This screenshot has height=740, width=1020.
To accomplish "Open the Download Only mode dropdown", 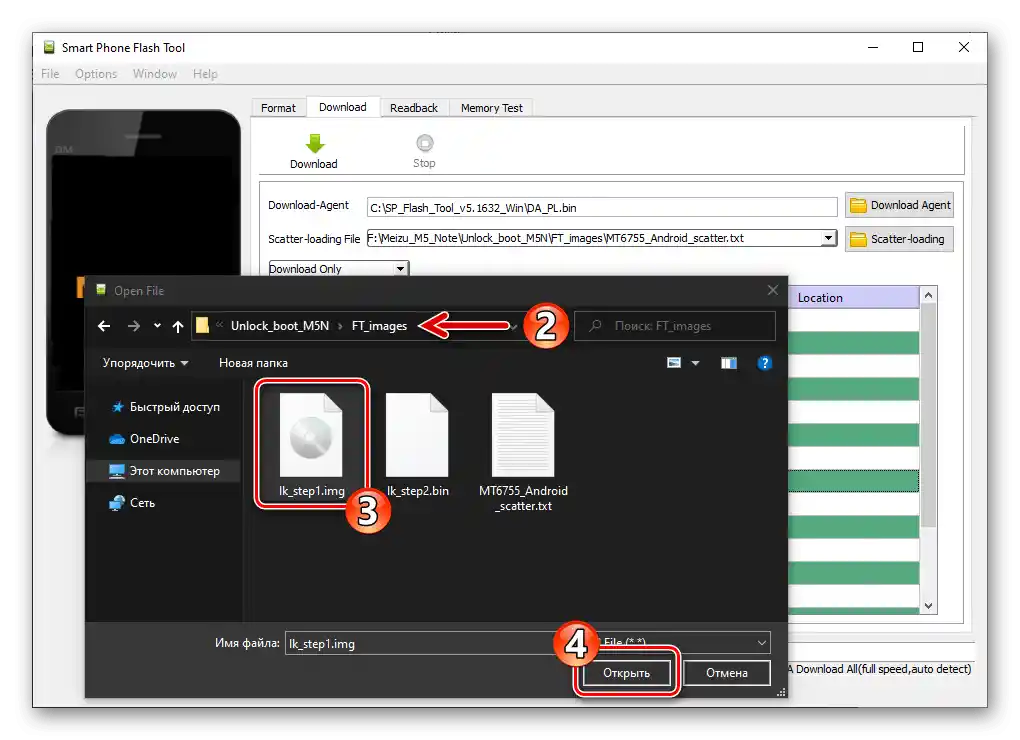I will (337, 268).
